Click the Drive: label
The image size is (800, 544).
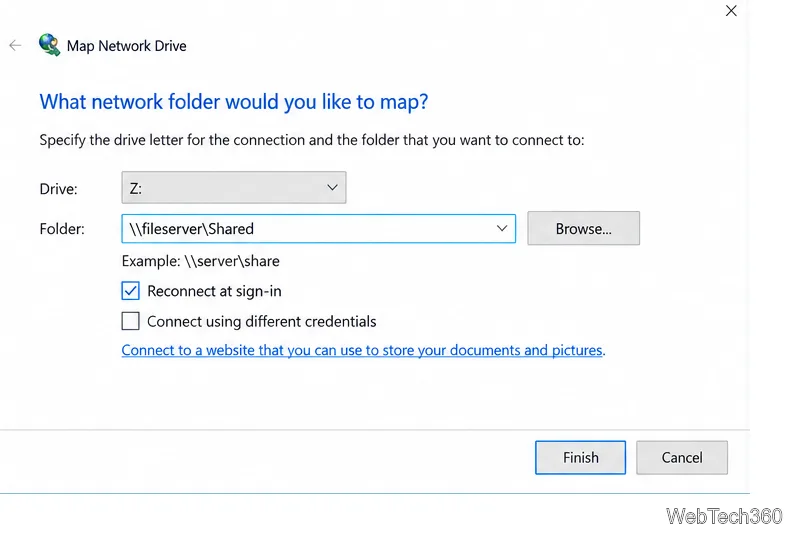pyautogui.click(x=59, y=189)
